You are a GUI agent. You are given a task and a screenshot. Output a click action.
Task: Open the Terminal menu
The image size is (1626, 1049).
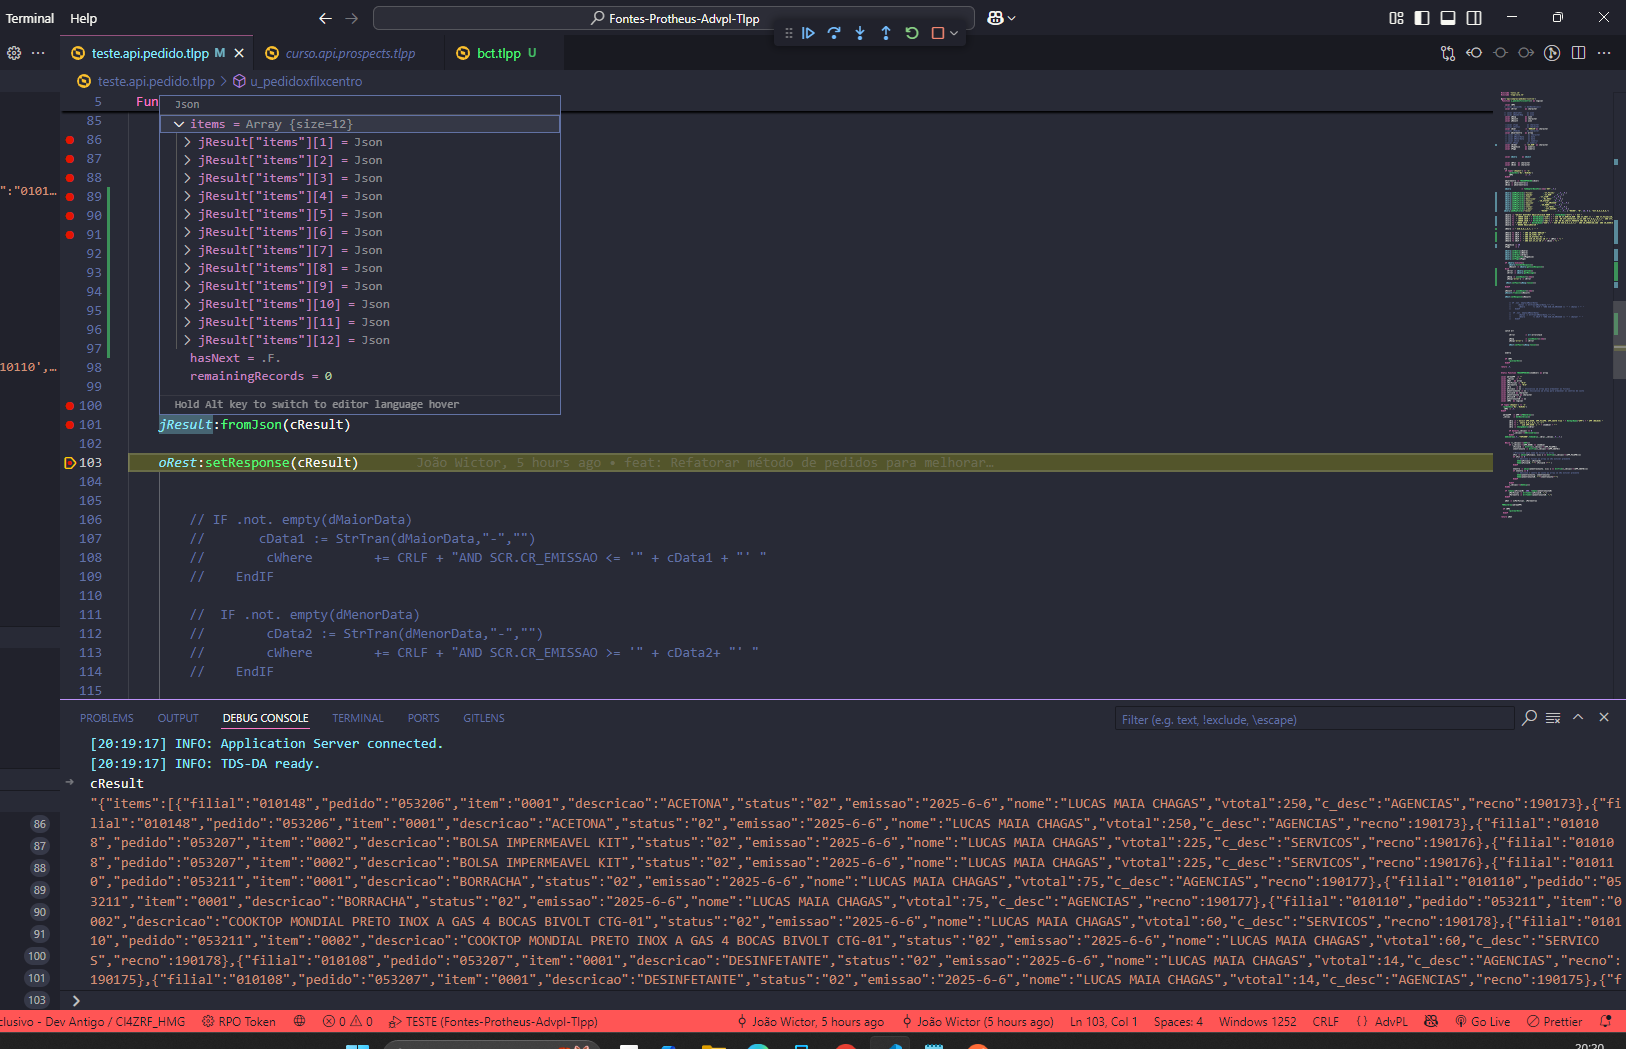point(30,18)
